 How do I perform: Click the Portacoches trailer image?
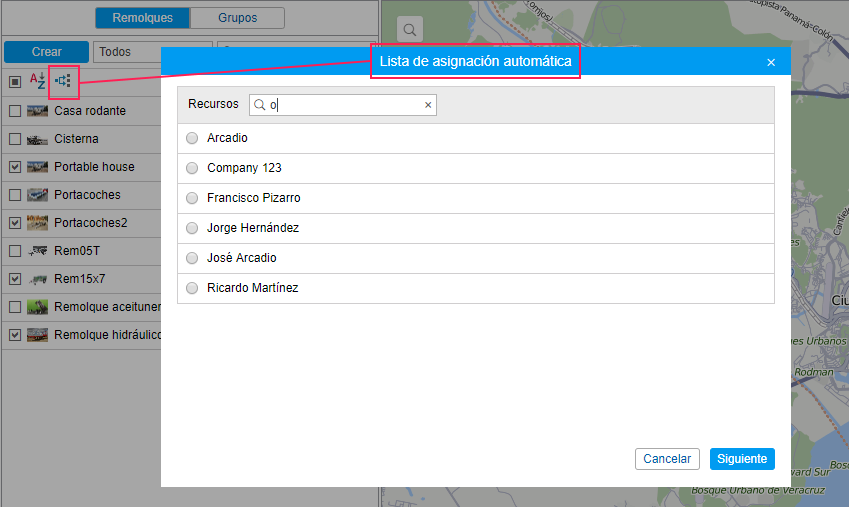(x=37, y=195)
